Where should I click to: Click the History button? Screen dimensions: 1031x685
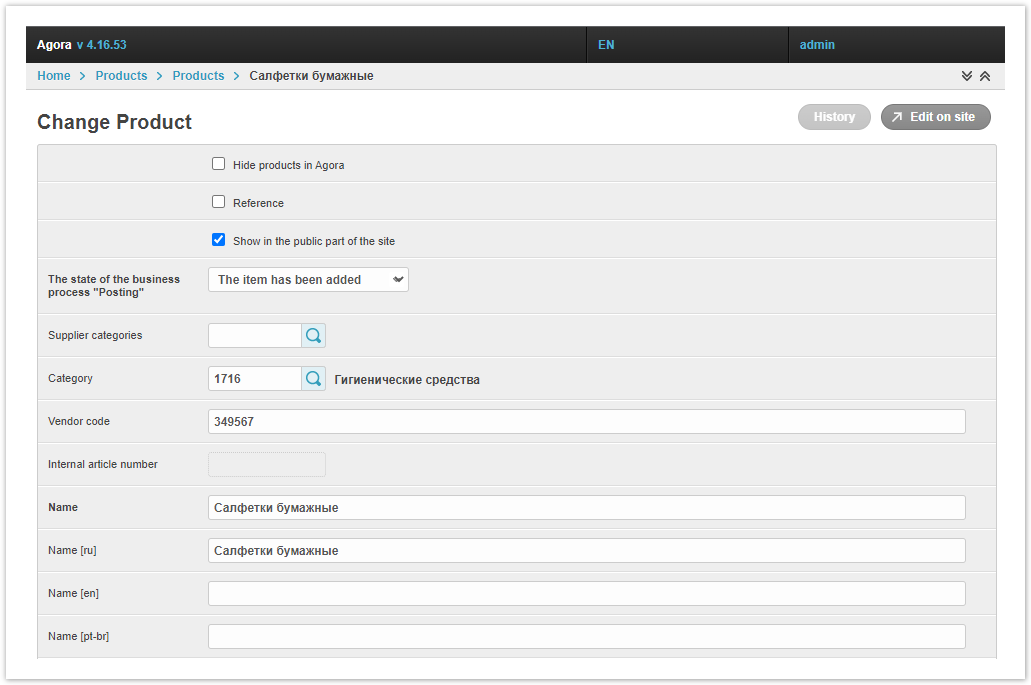[834, 117]
